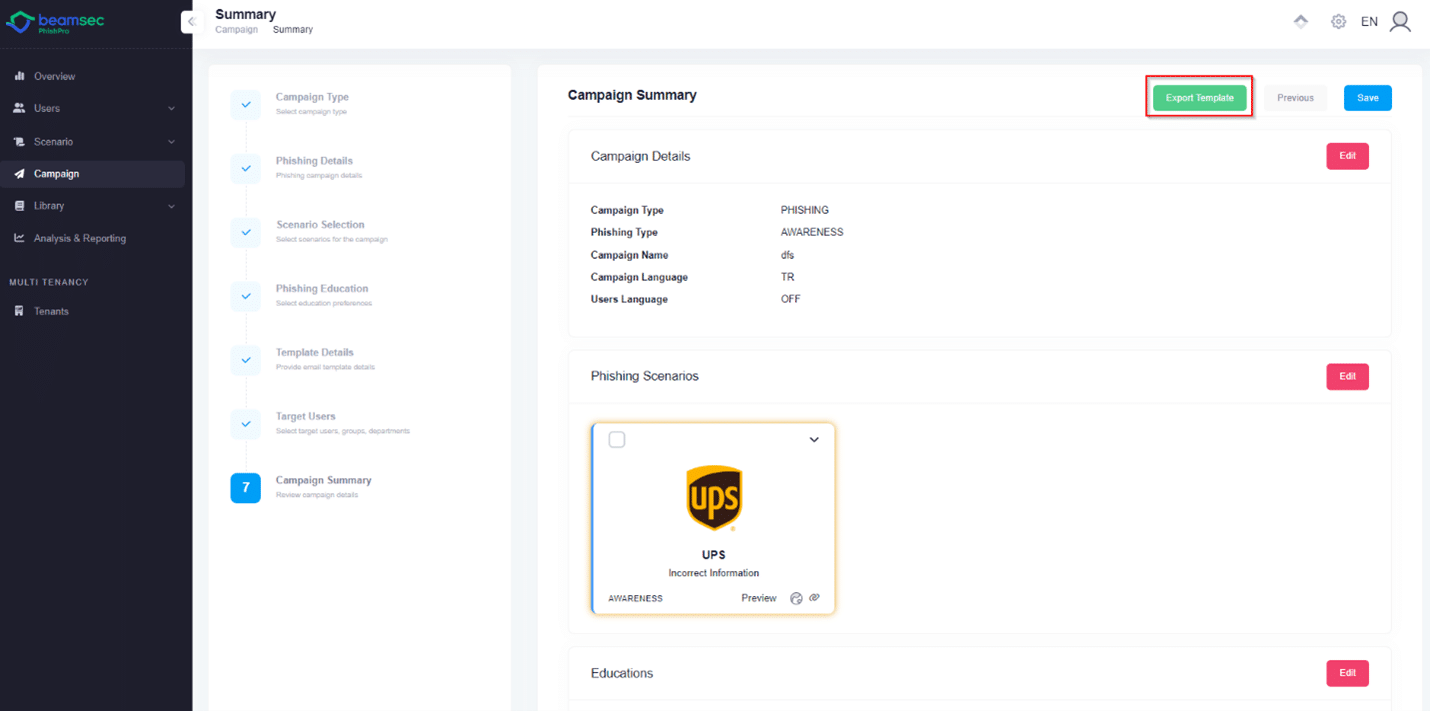Click the campaign name value 'dfs'
This screenshot has width=1430, height=711.
tap(787, 255)
